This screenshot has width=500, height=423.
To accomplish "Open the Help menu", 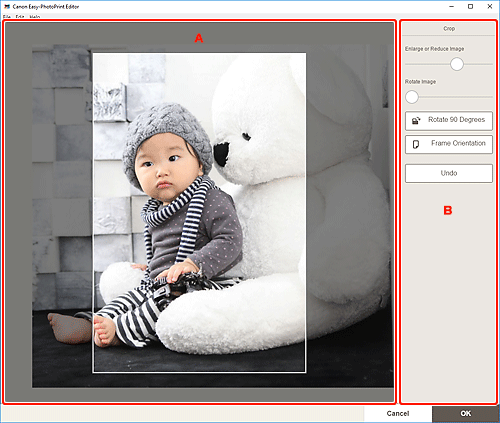I will coord(35,17).
